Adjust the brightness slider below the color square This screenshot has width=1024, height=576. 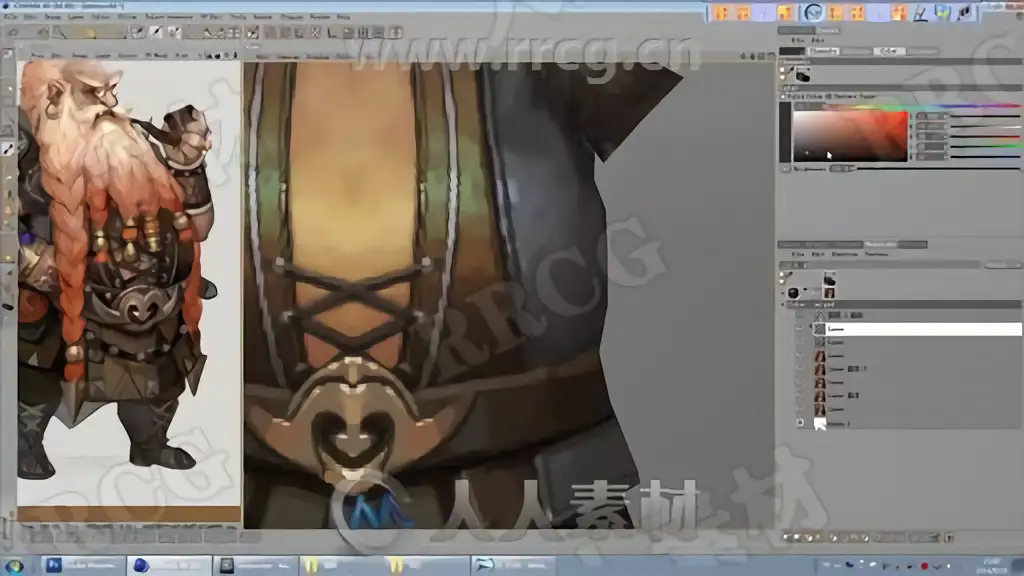[x=938, y=168]
